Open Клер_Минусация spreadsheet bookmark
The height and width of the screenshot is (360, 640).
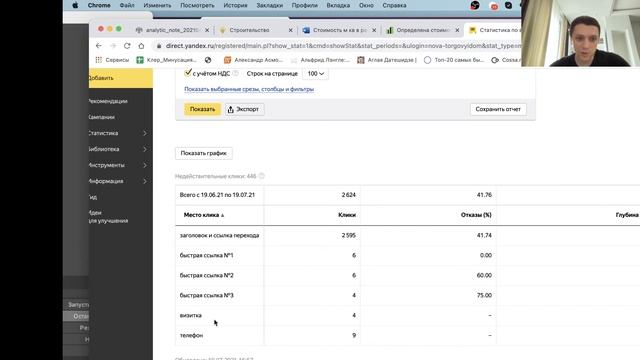(167, 60)
